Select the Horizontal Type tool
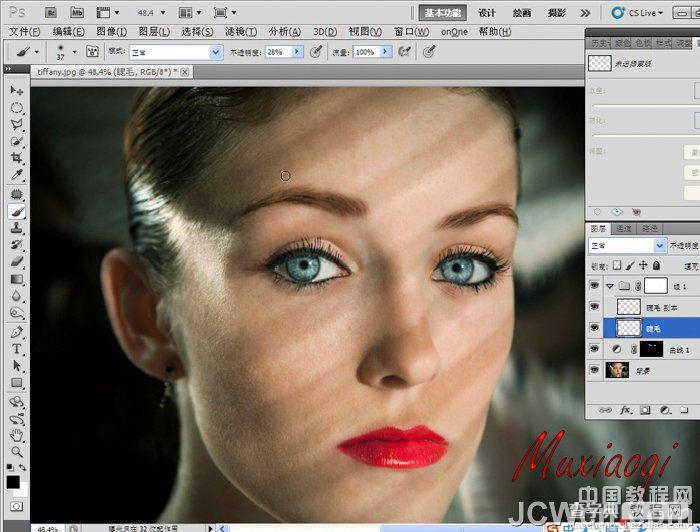This screenshot has width=700, height=532. coord(17,349)
